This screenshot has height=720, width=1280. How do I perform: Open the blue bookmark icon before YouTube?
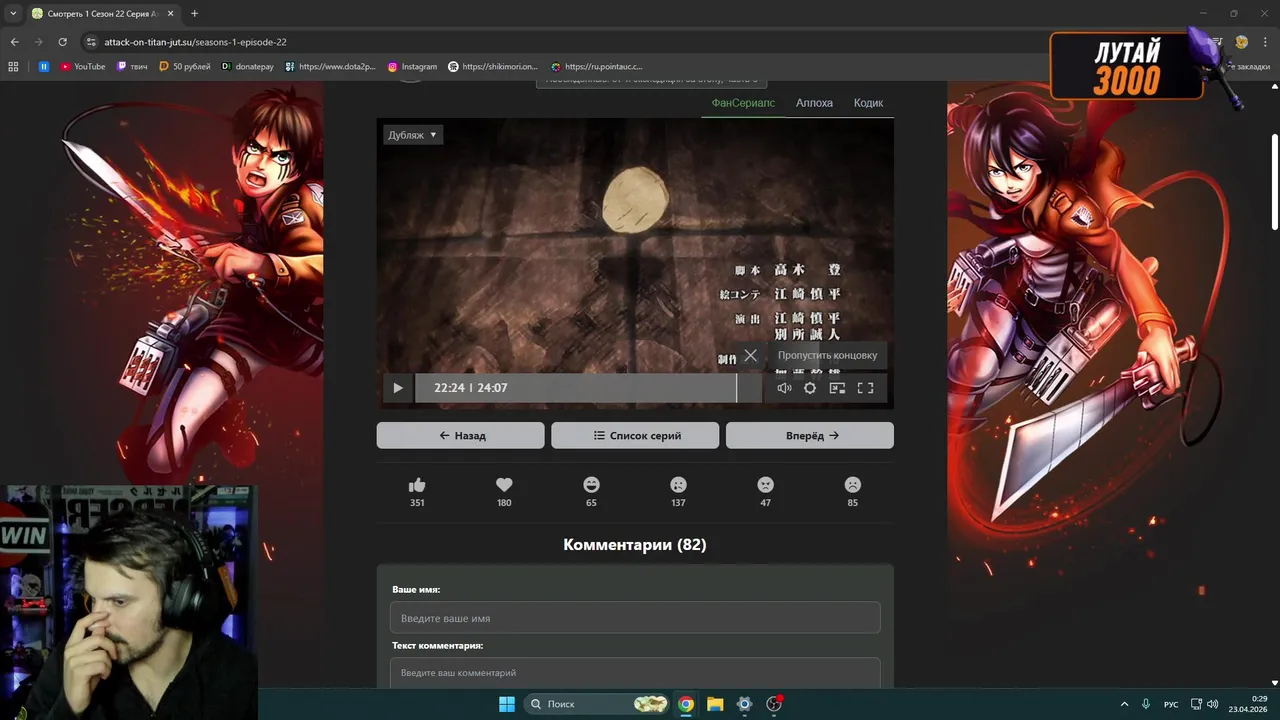[x=44, y=66]
